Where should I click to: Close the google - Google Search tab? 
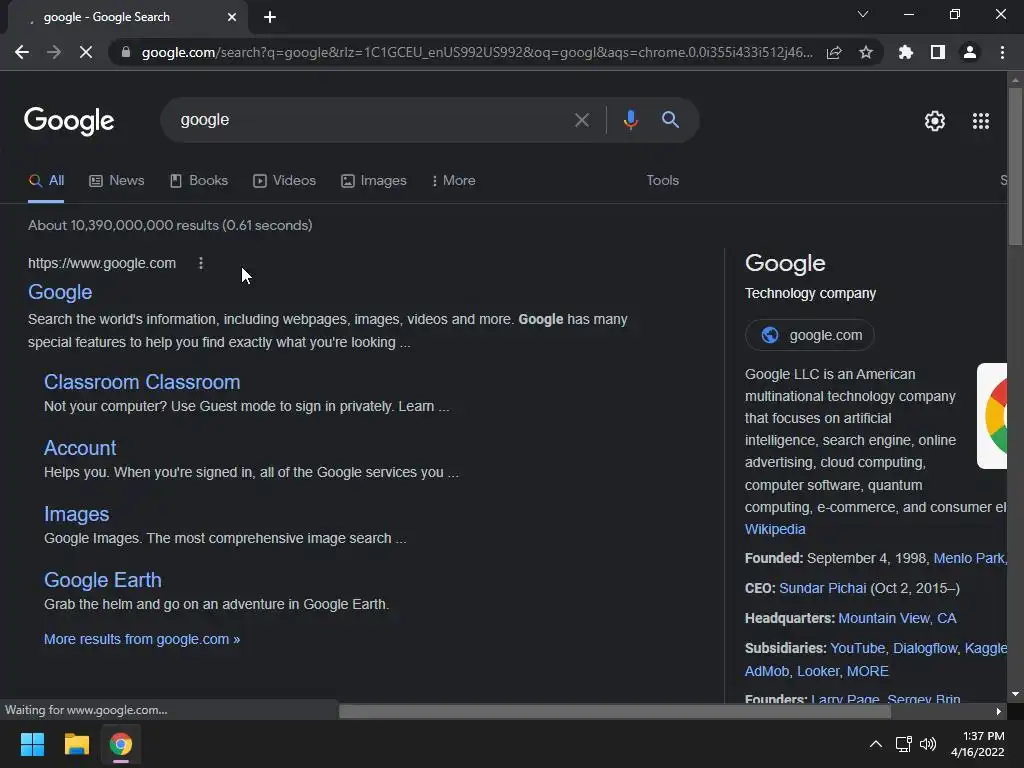[232, 17]
